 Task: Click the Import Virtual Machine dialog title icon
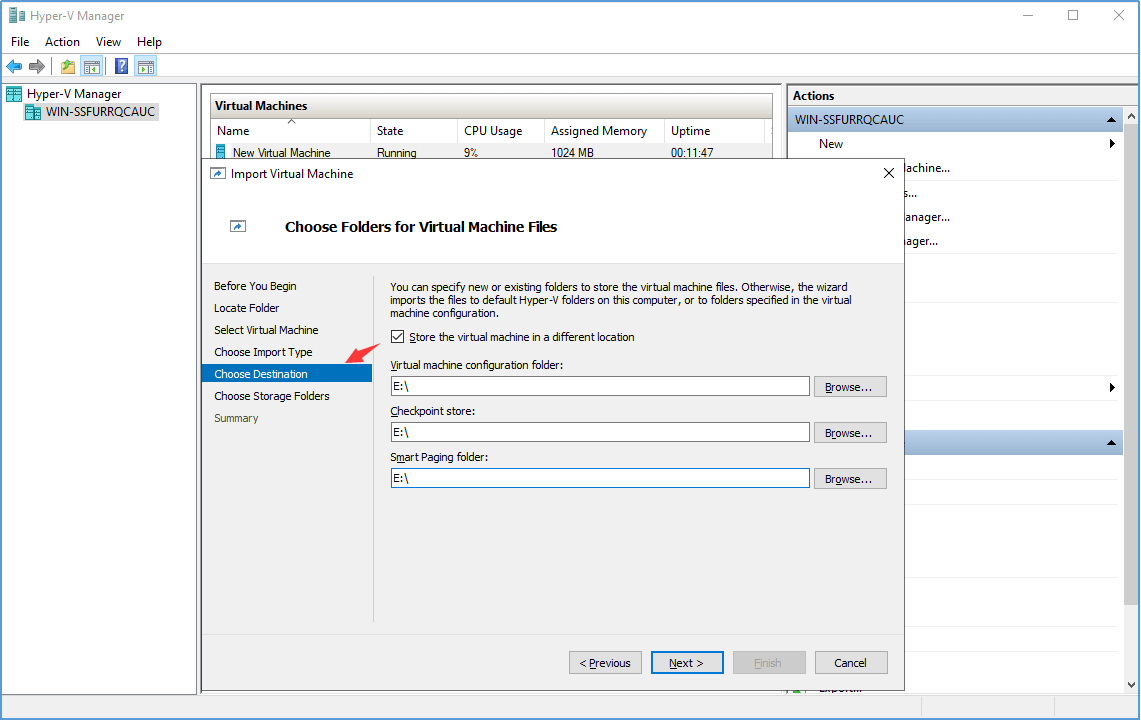[218, 173]
